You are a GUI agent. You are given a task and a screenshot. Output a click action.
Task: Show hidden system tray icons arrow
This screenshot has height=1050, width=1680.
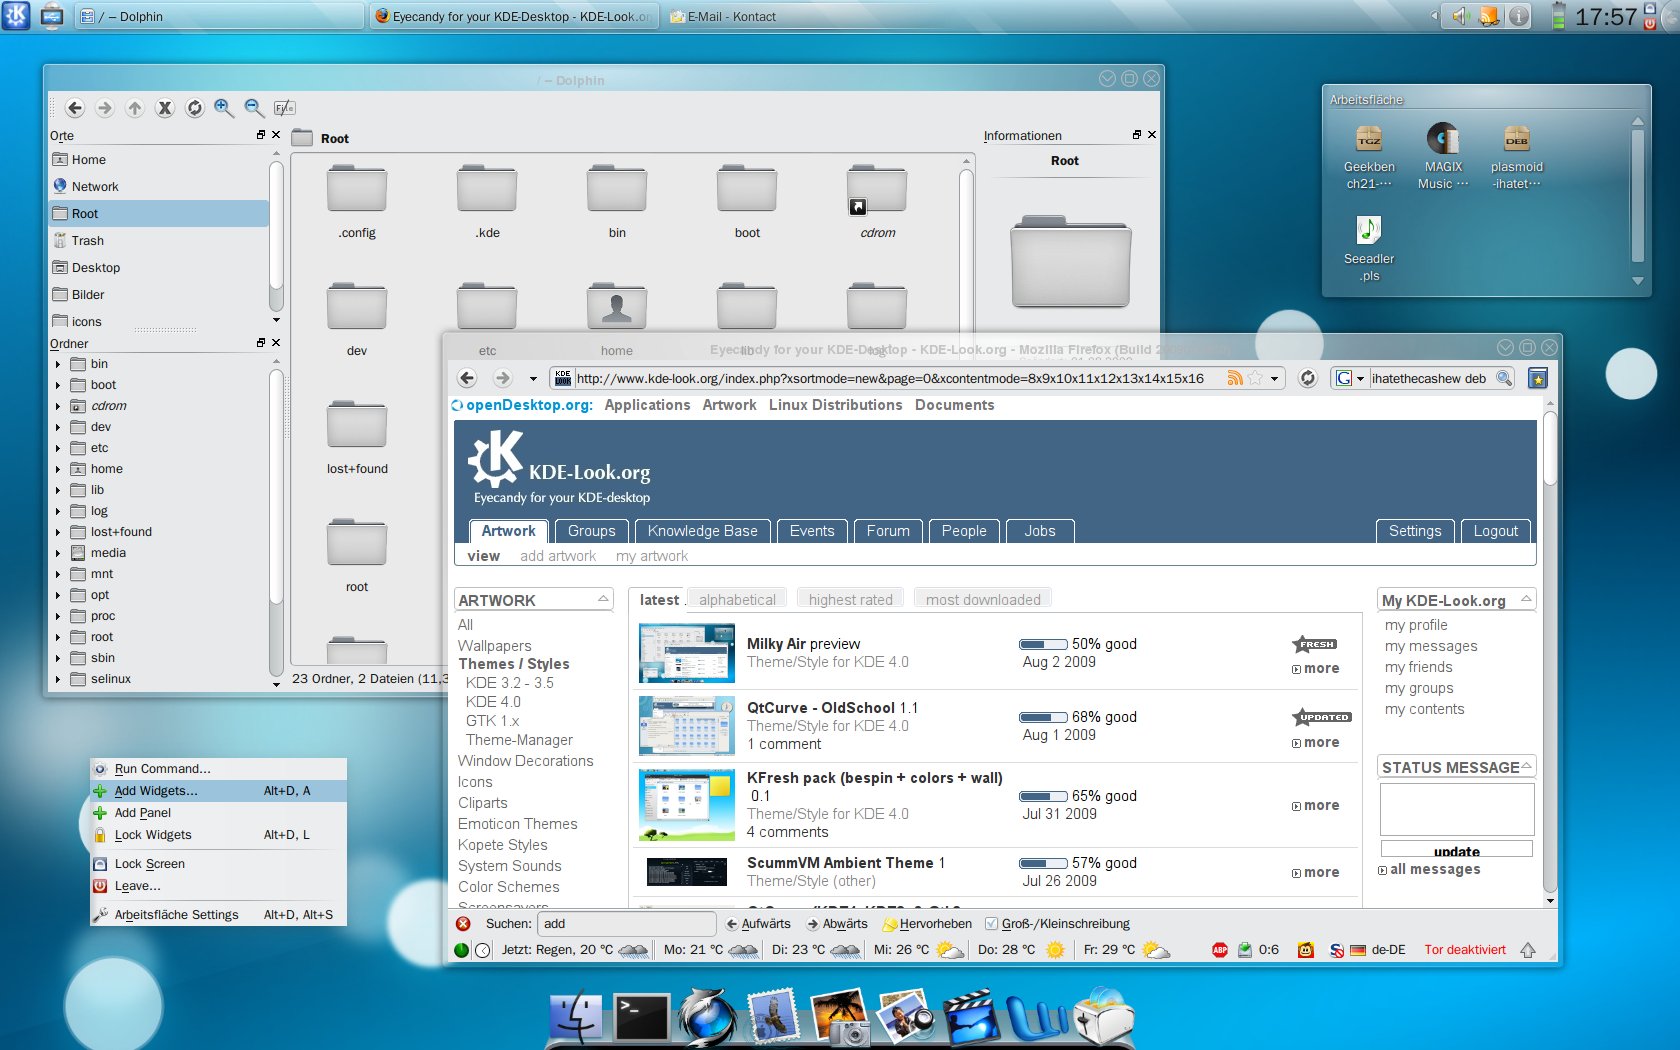pyautogui.click(x=1435, y=16)
